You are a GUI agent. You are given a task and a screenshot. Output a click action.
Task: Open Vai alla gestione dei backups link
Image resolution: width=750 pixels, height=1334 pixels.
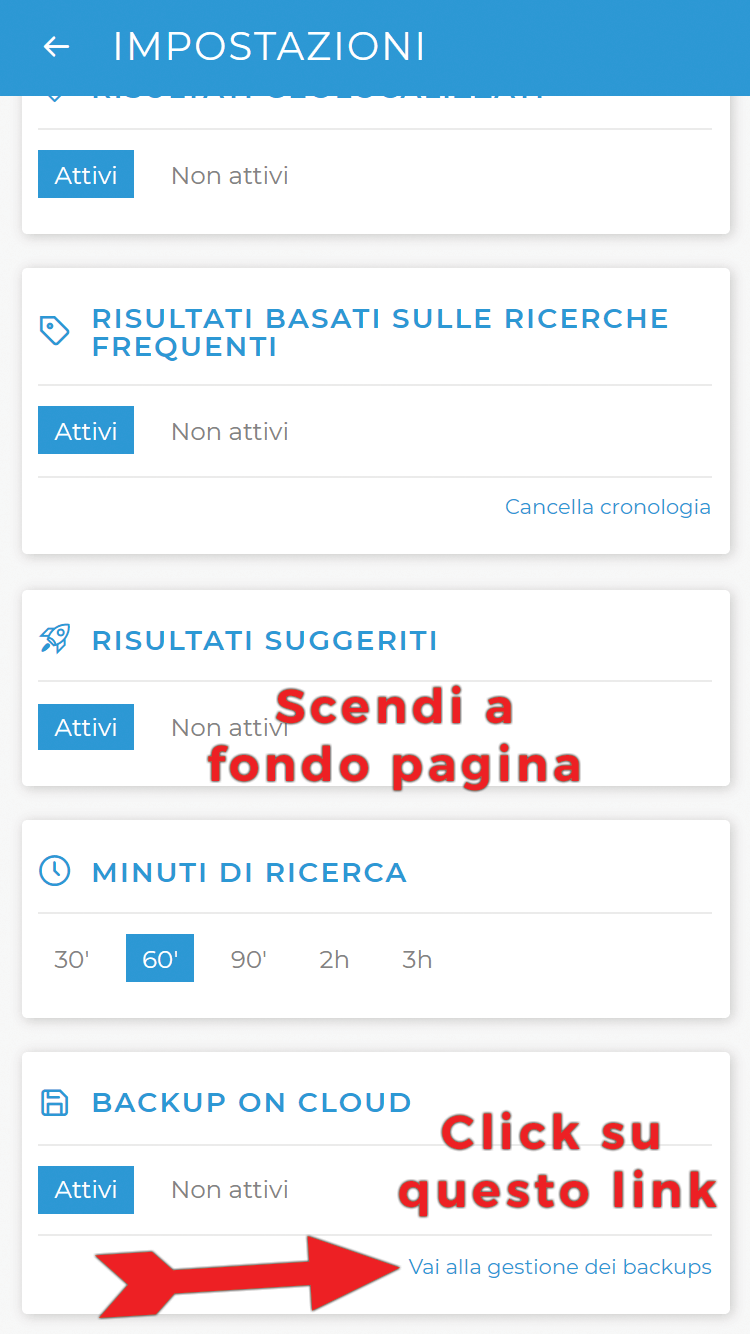pyautogui.click(x=560, y=1267)
